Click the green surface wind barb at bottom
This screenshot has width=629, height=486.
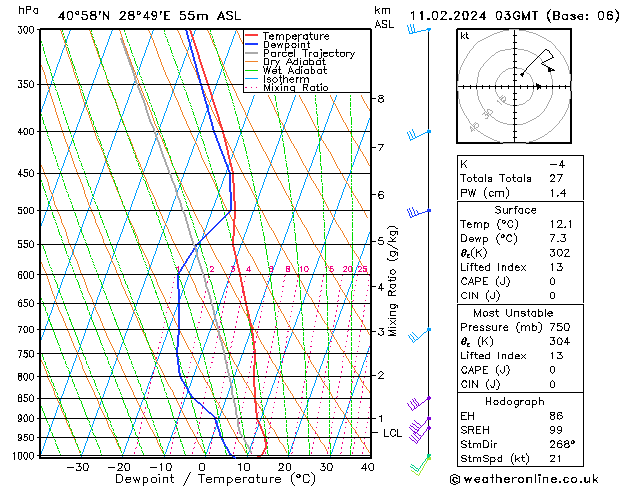tap(421, 464)
